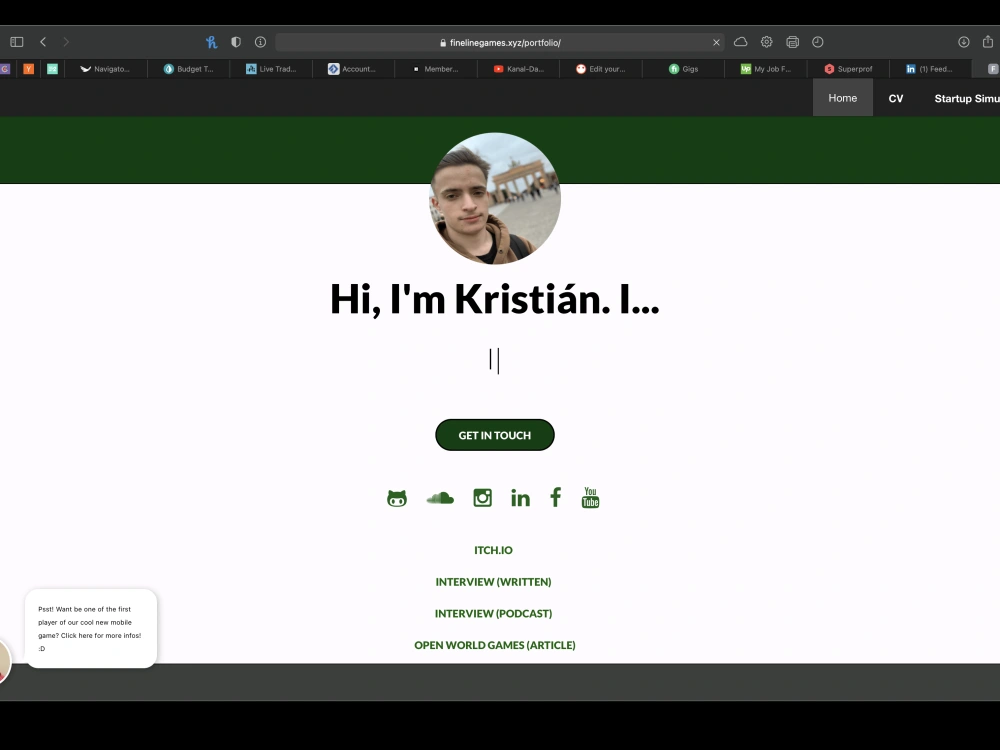Open the INTERVIEW (WRITTEN) link
Image resolution: width=1000 pixels, height=750 pixels.
click(x=494, y=582)
